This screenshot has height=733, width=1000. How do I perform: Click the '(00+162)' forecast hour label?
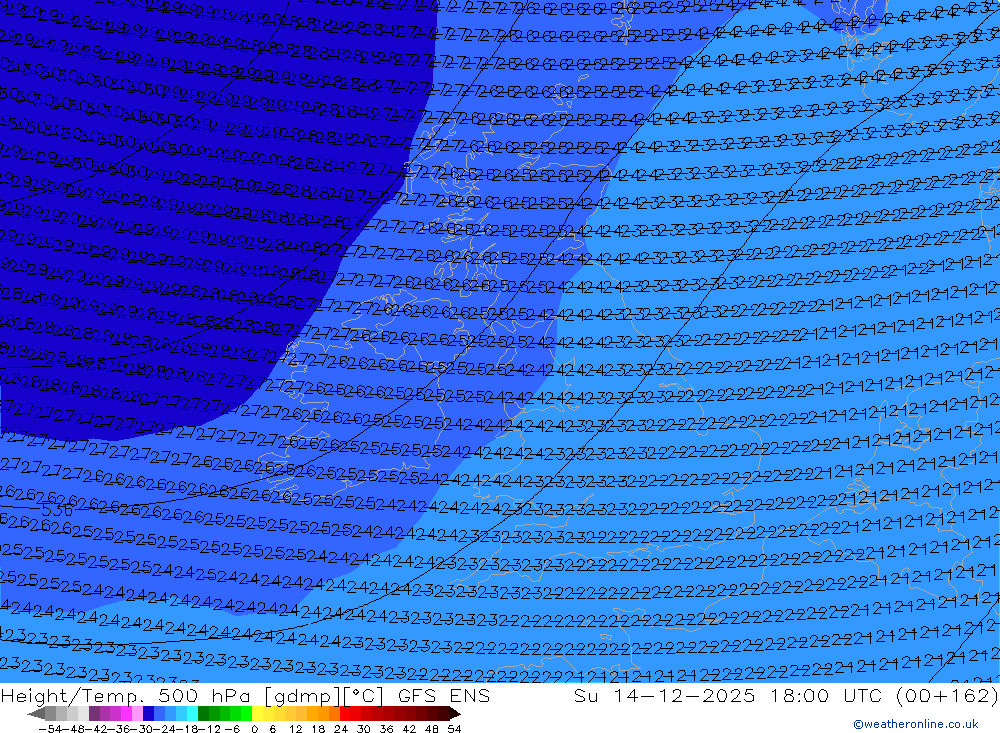(x=946, y=695)
